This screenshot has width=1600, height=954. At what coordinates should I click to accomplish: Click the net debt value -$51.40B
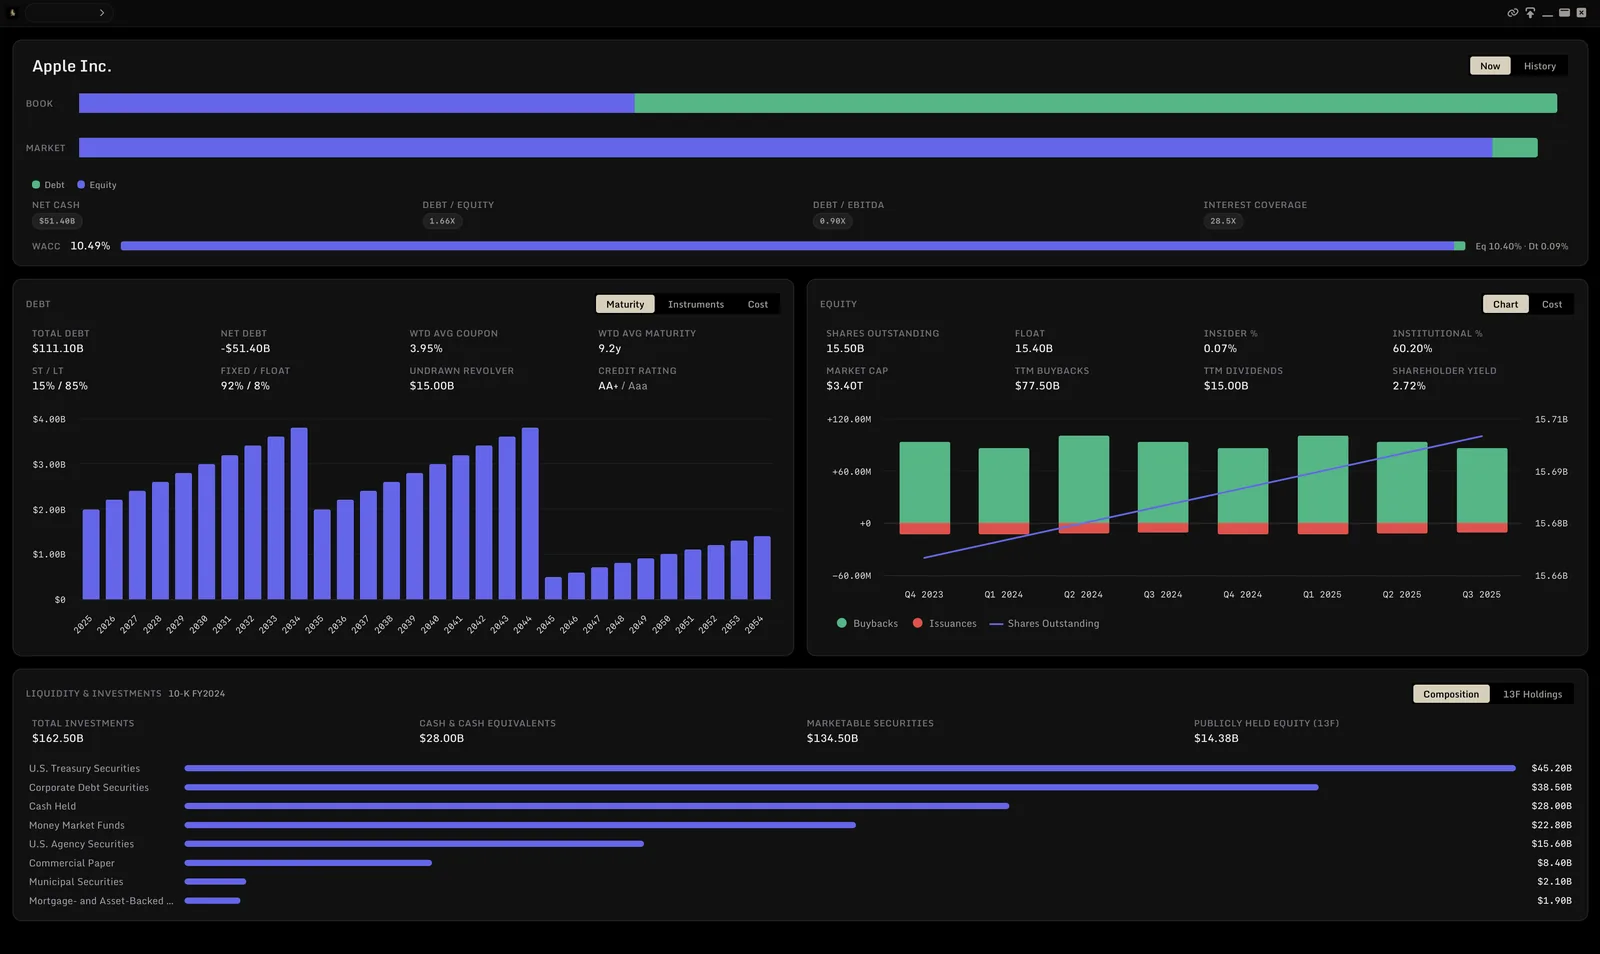tap(246, 349)
